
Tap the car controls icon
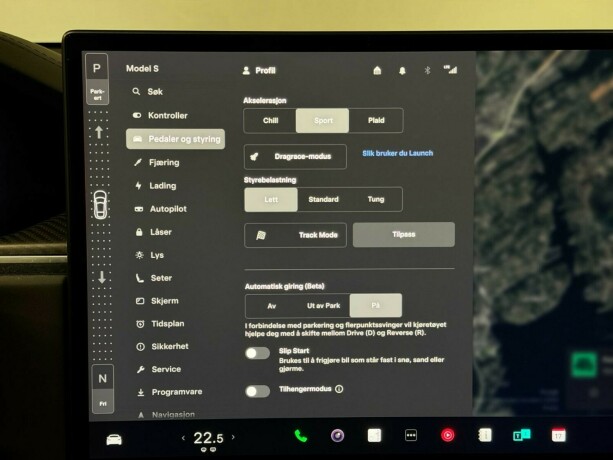pyautogui.click(x=114, y=440)
